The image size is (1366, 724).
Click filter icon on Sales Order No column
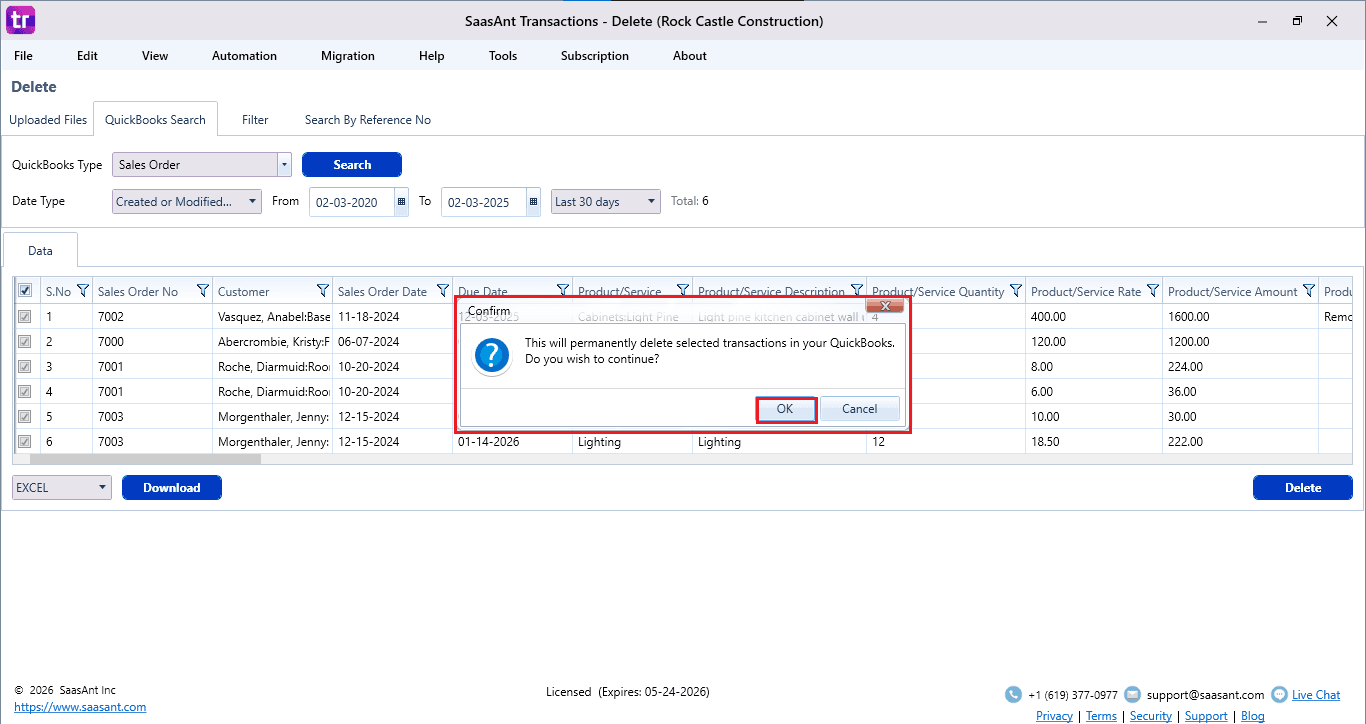(203, 291)
